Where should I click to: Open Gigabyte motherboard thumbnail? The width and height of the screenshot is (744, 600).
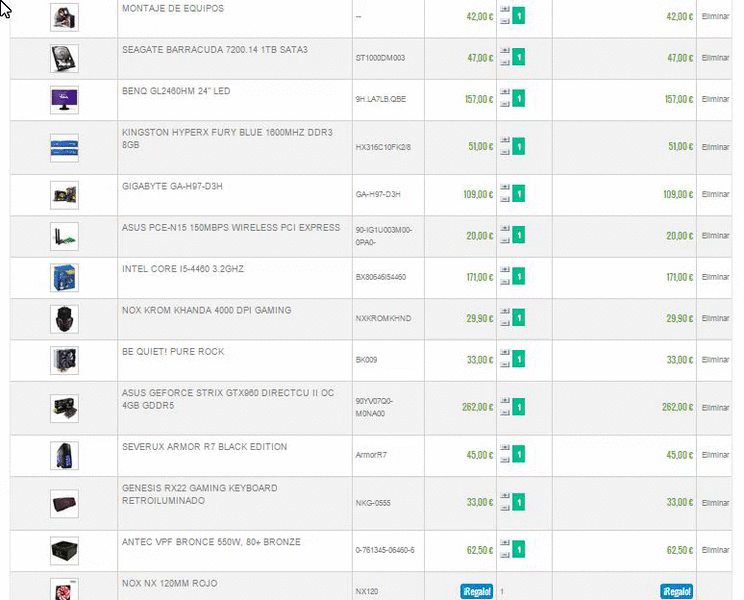click(65, 195)
